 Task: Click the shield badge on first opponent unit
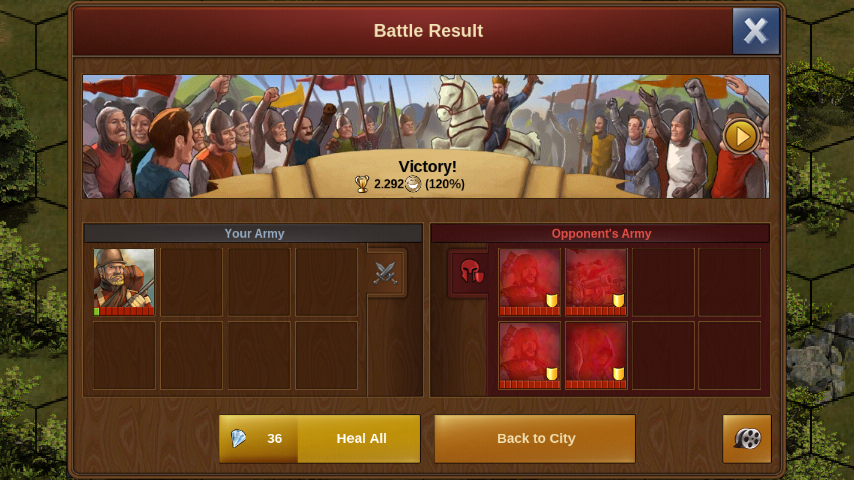coord(552,301)
